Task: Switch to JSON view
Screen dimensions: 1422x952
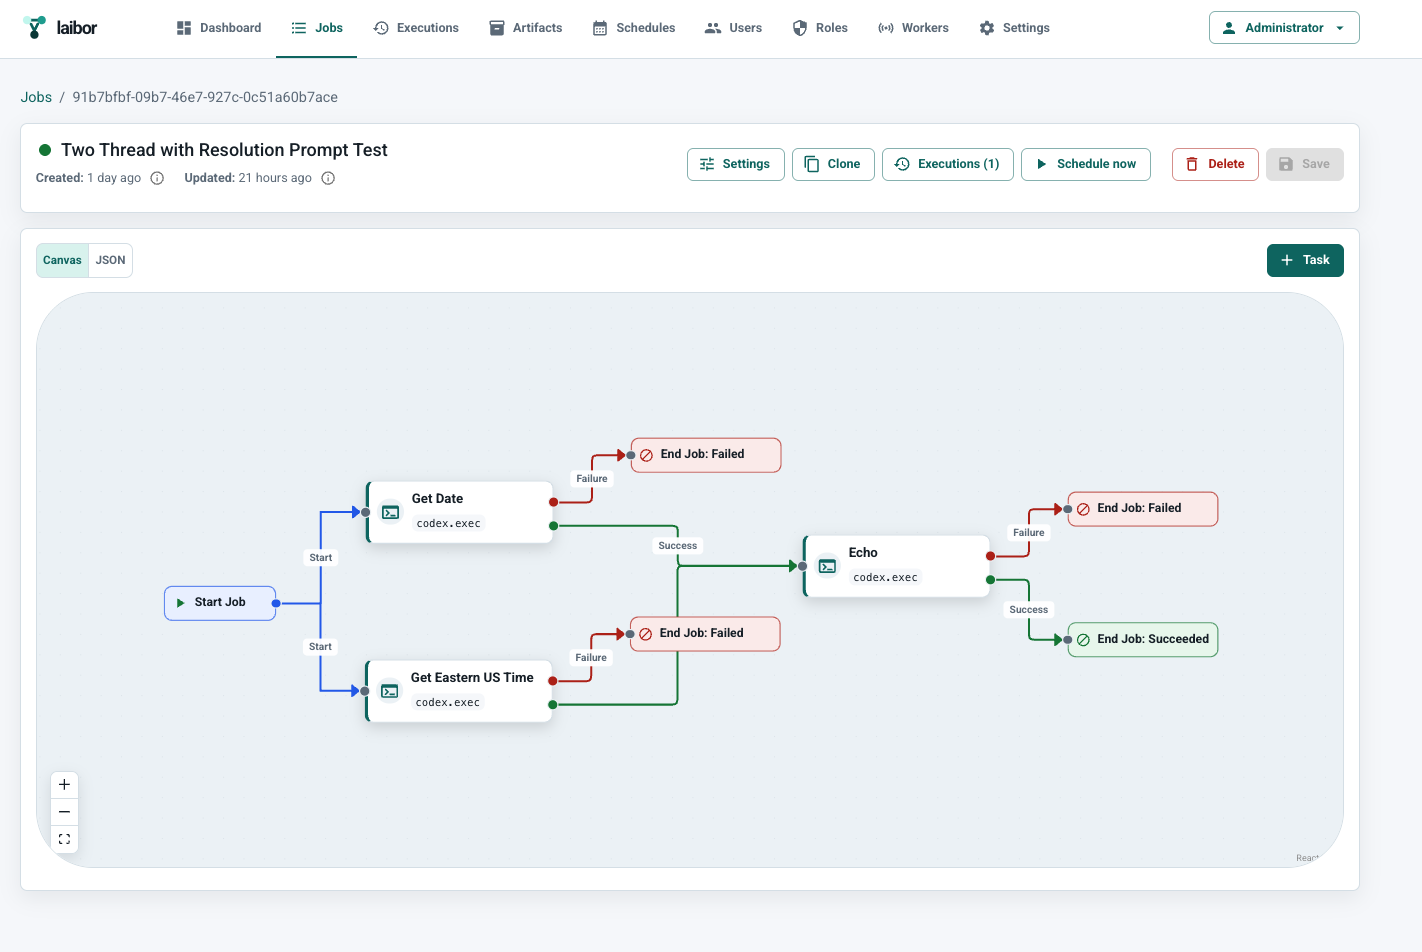Action: click(111, 260)
